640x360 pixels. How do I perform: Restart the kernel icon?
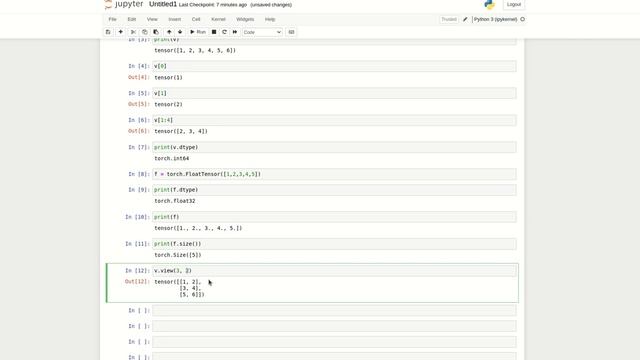[x=224, y=32]
